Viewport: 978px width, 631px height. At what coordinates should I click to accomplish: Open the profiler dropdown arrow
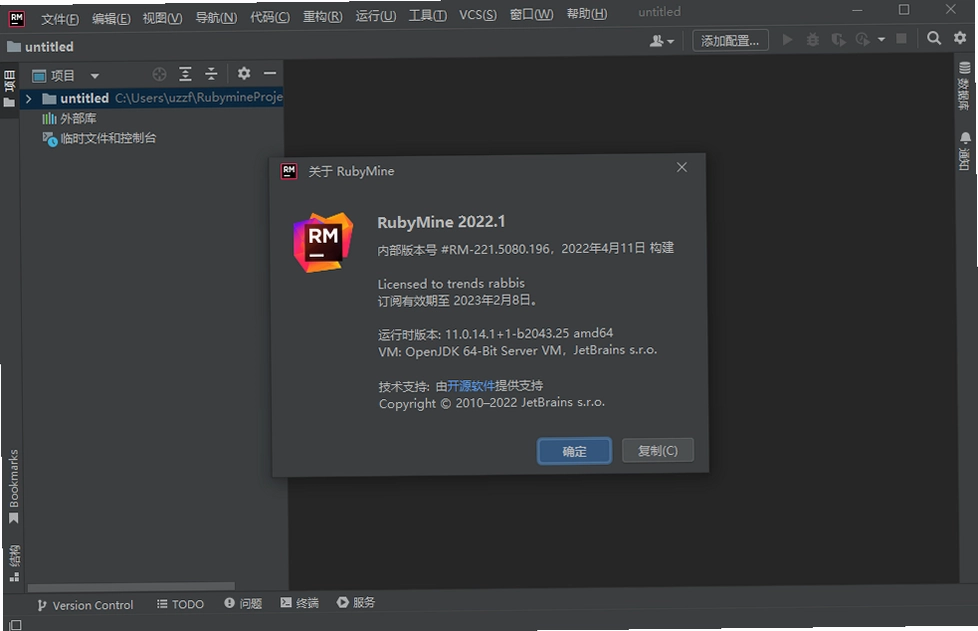click(x=881, y=39)
